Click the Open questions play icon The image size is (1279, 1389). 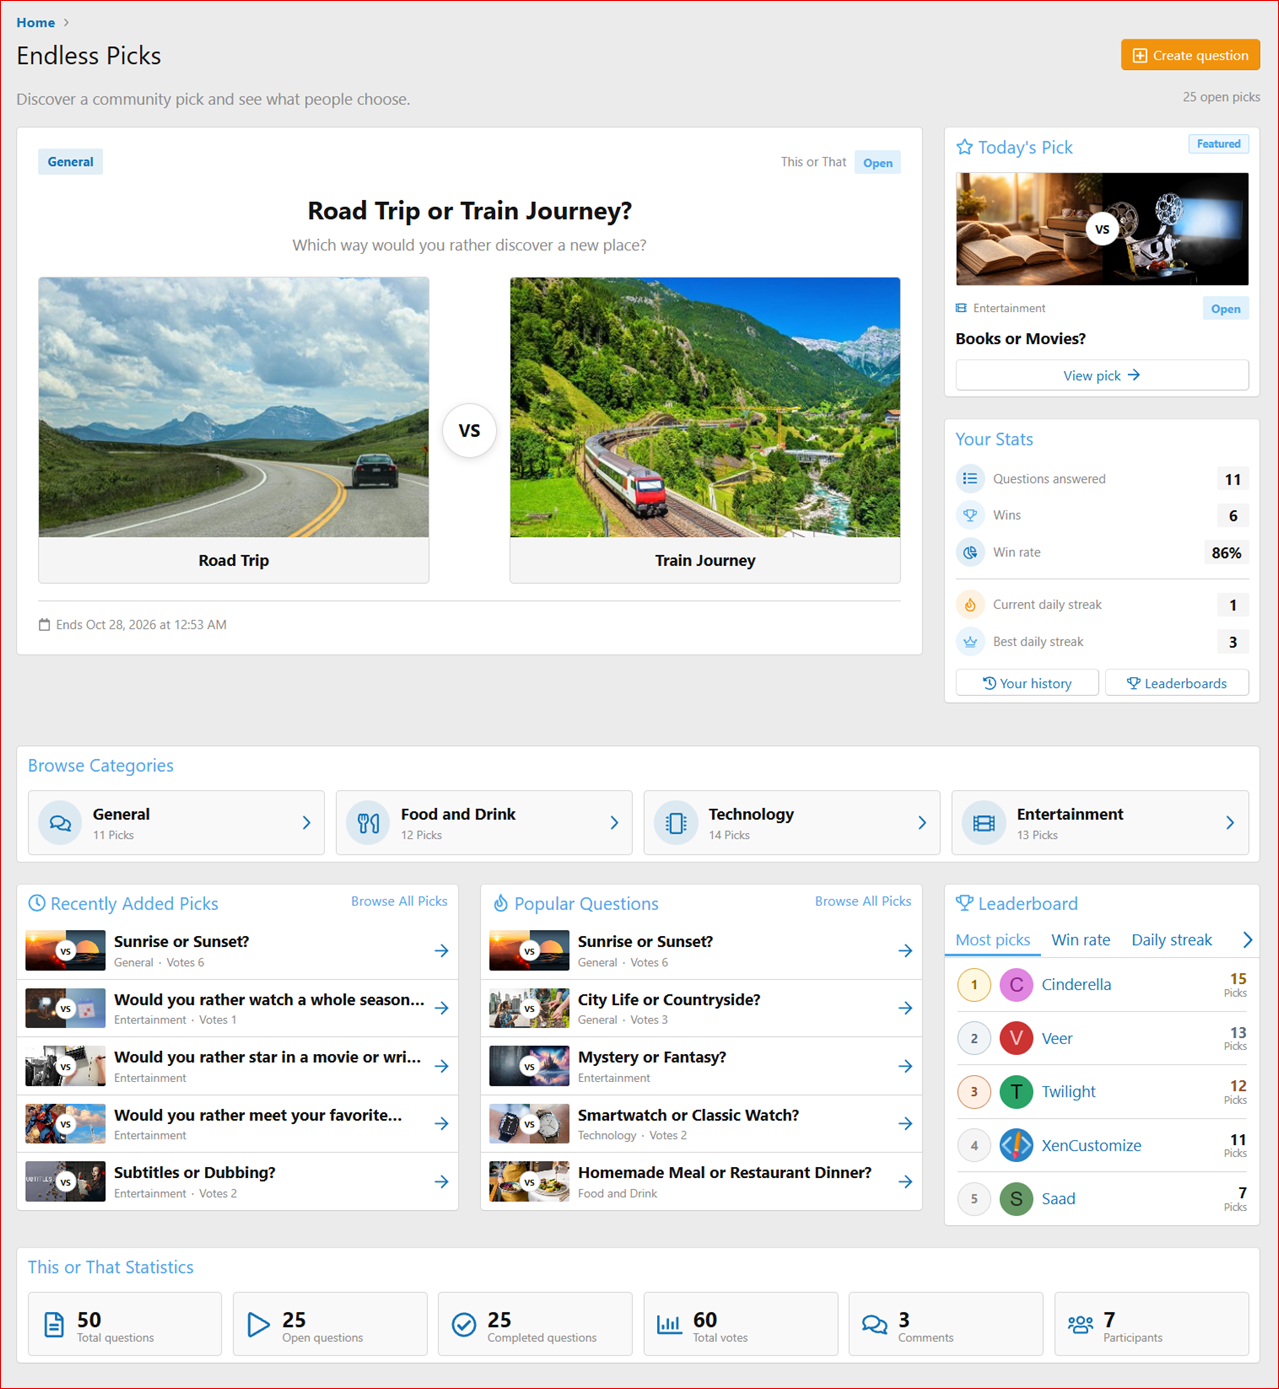pyautogui.click(x=259, y=1325)
